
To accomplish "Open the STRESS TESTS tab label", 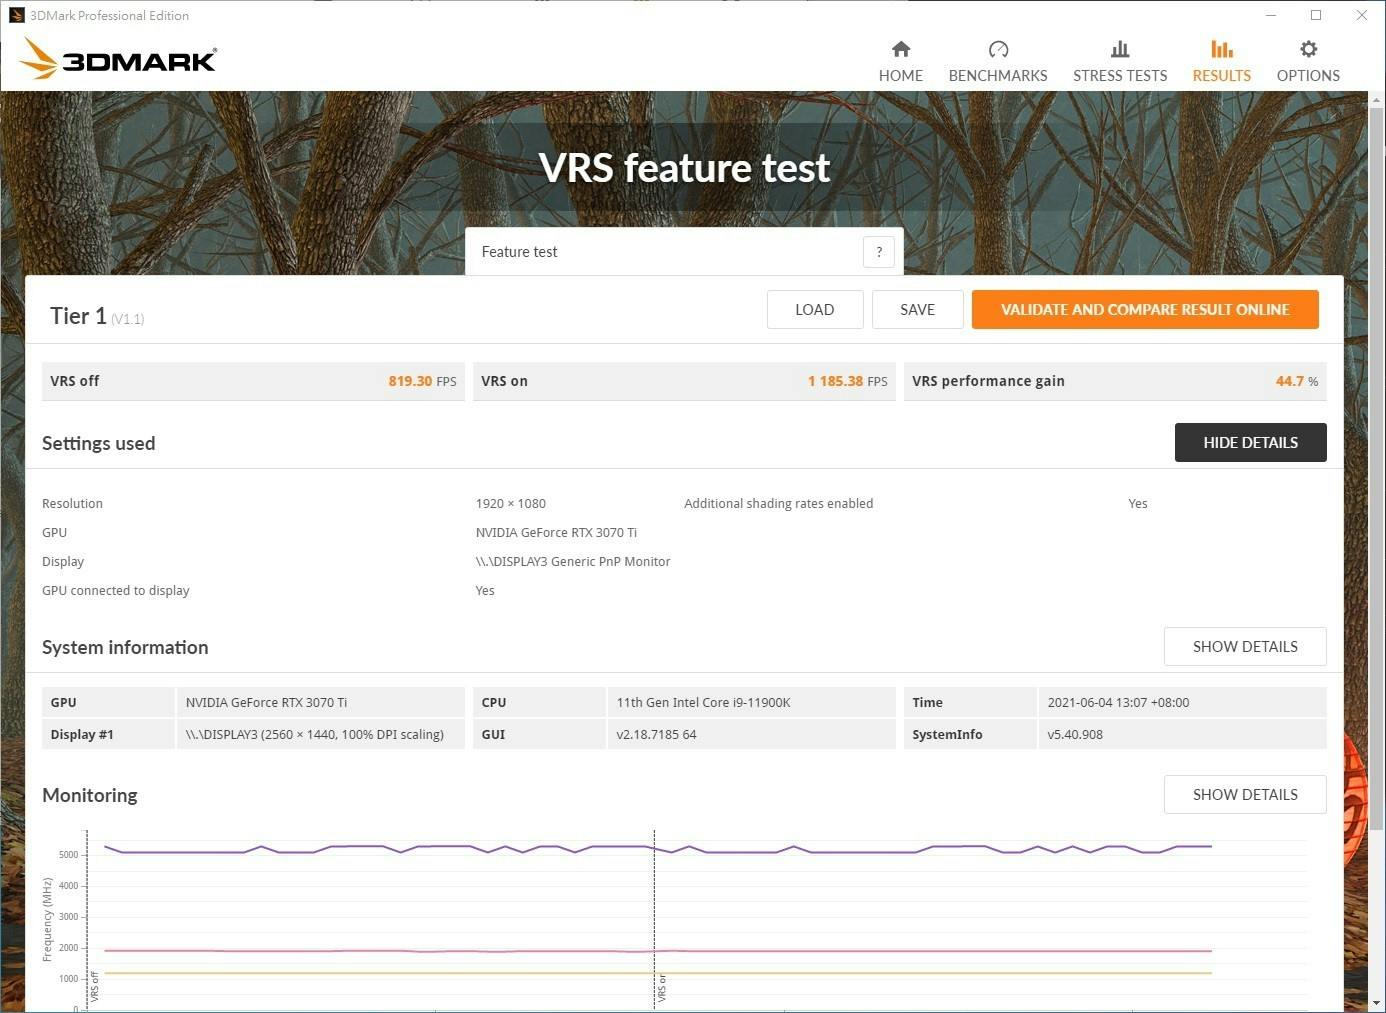I will (1120, 76).
